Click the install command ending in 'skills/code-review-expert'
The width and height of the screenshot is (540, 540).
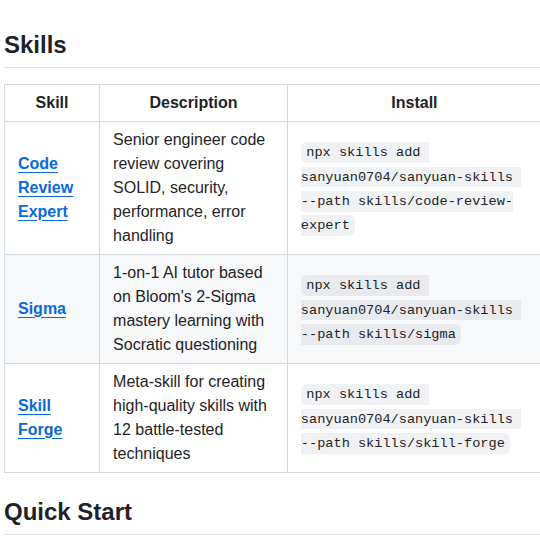pyautogui.click(x=411, y=189)
